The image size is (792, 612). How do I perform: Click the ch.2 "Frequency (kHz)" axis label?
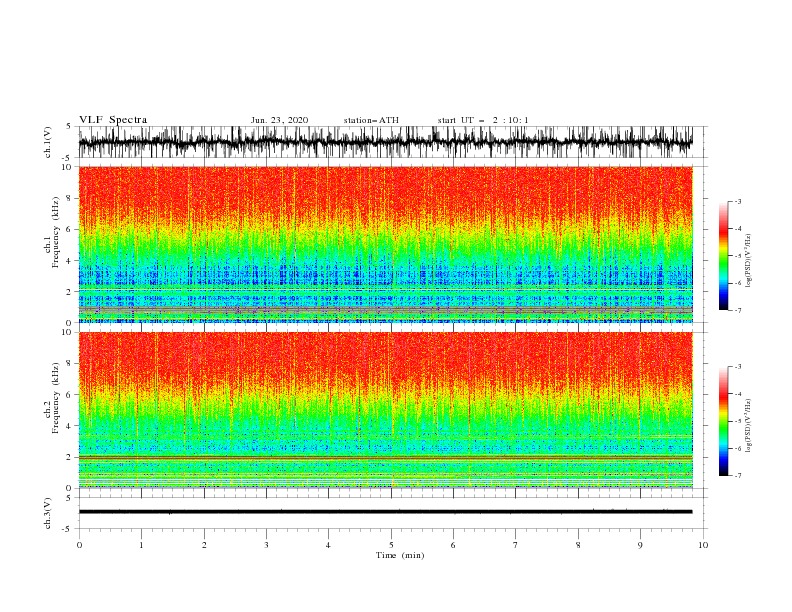55,398
